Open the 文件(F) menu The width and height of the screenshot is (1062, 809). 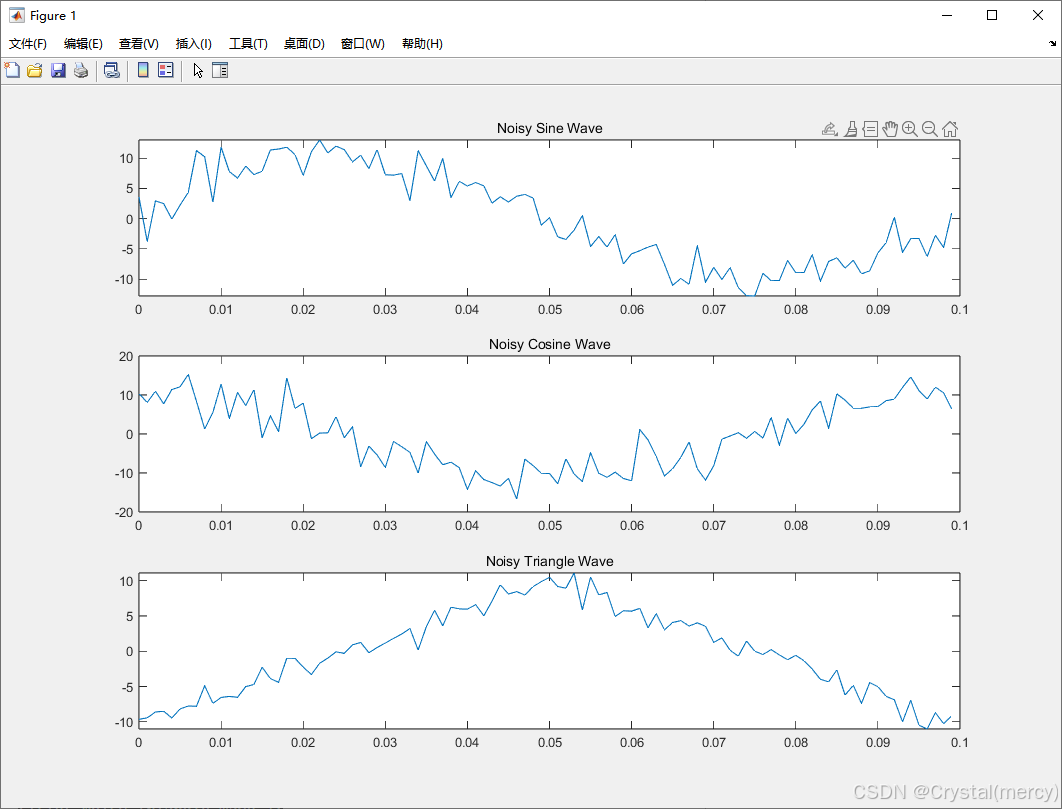pyautogui.click(x=28, y=43)
